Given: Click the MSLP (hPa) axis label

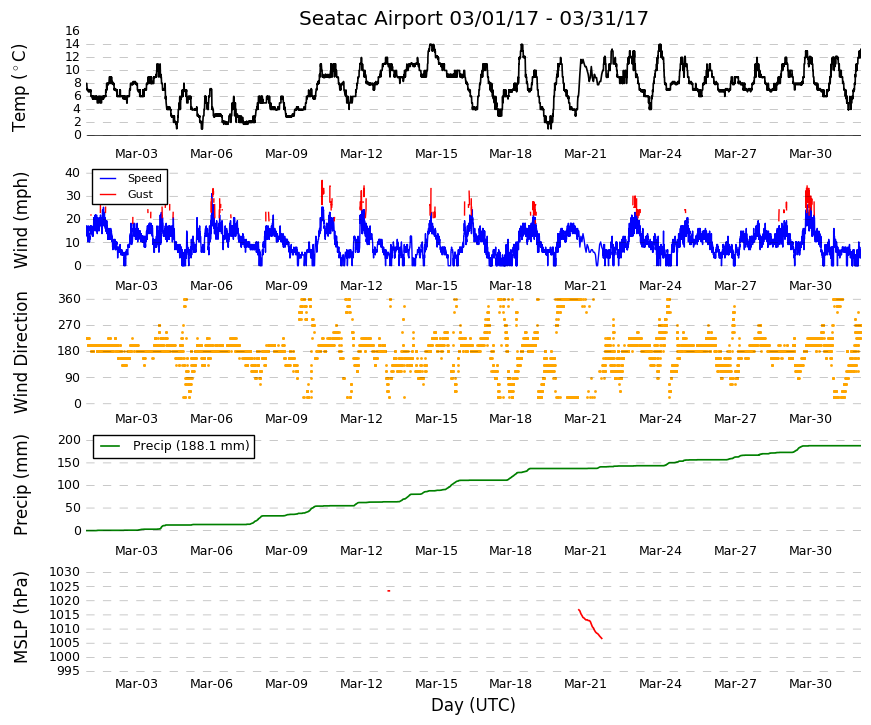Looking at the screenshot, I should pos(19,617).
